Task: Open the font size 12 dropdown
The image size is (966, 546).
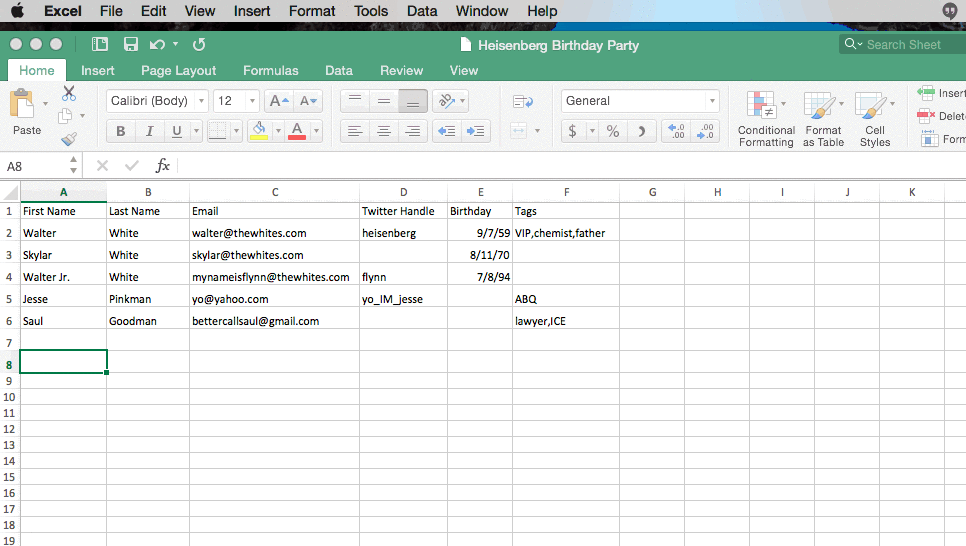Action: pos(237,101)
